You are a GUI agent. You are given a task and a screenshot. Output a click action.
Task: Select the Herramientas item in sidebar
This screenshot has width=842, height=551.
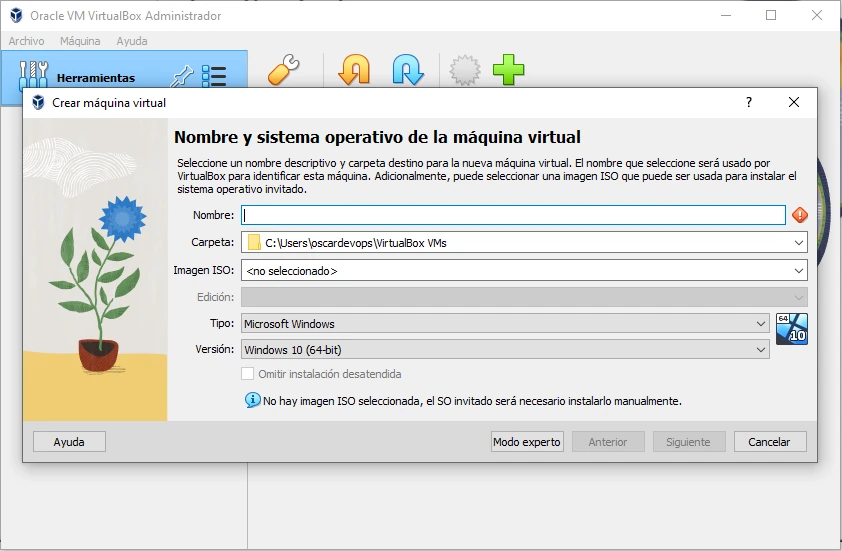point(125,76)
